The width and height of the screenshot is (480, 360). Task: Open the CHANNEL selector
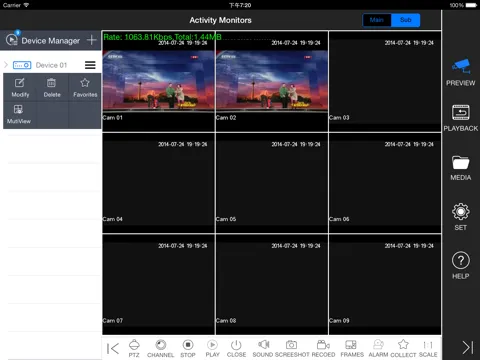160,348
